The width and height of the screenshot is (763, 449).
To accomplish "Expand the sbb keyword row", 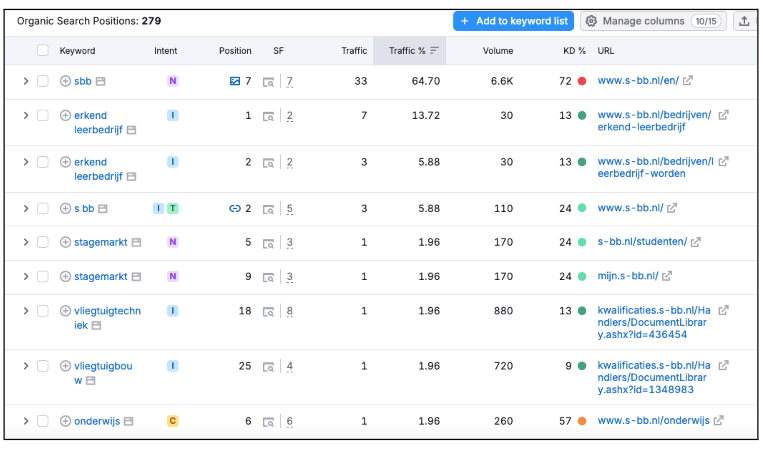I will tap(26, 81).
